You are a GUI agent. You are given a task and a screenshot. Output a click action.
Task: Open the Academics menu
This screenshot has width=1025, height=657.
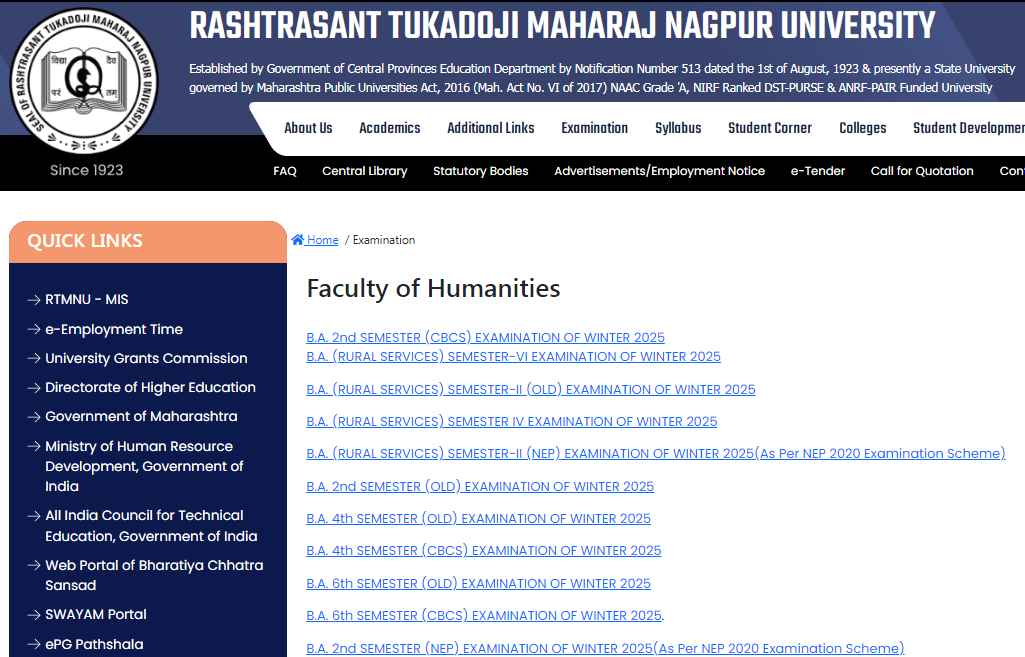389,127
